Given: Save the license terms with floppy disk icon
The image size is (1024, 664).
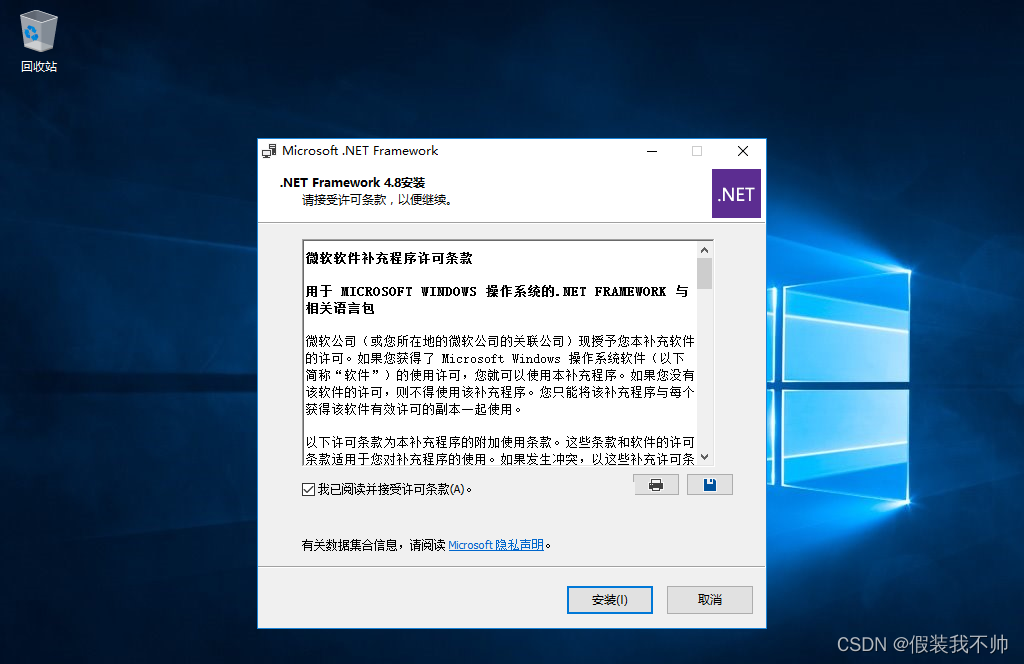Looking at the screenshot, I should click(710, 484).
